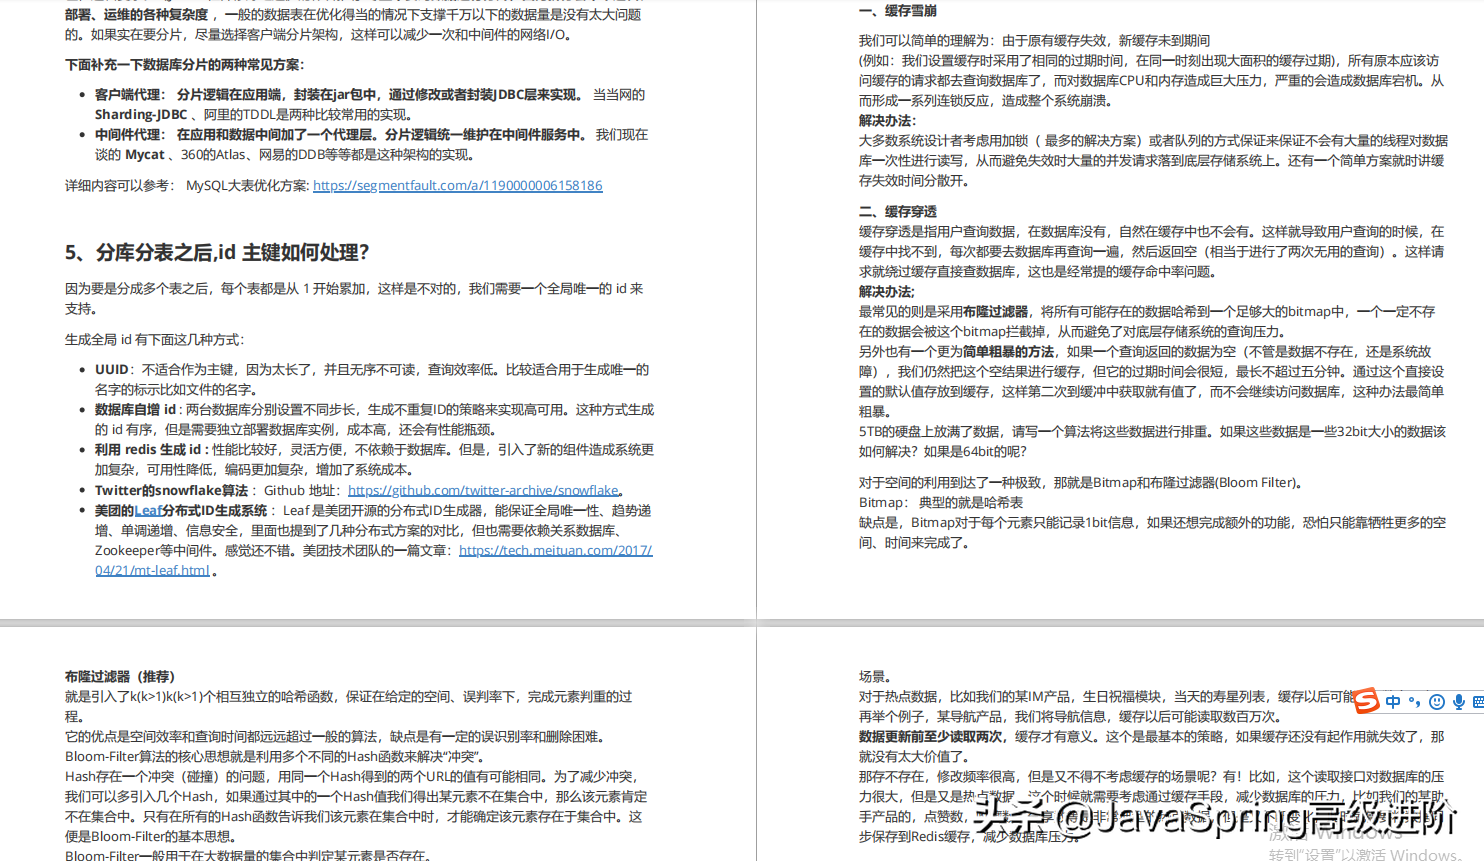
Task: Click the line starting 5TB的硬盘上放满了数据
Action: (1152, 431)
